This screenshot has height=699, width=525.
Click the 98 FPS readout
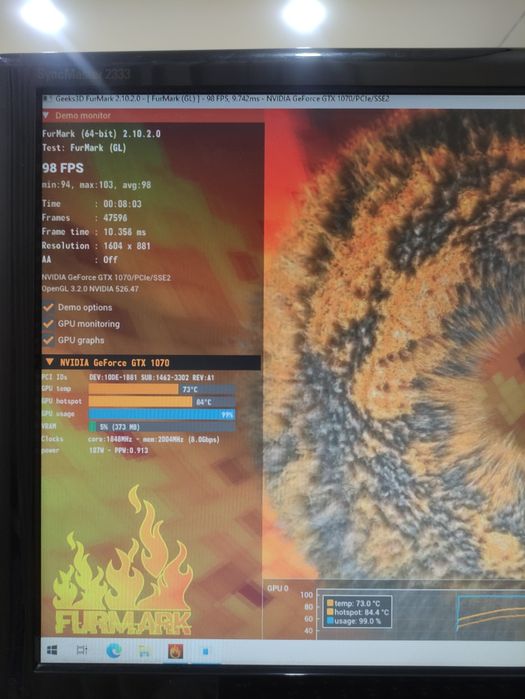63,168
